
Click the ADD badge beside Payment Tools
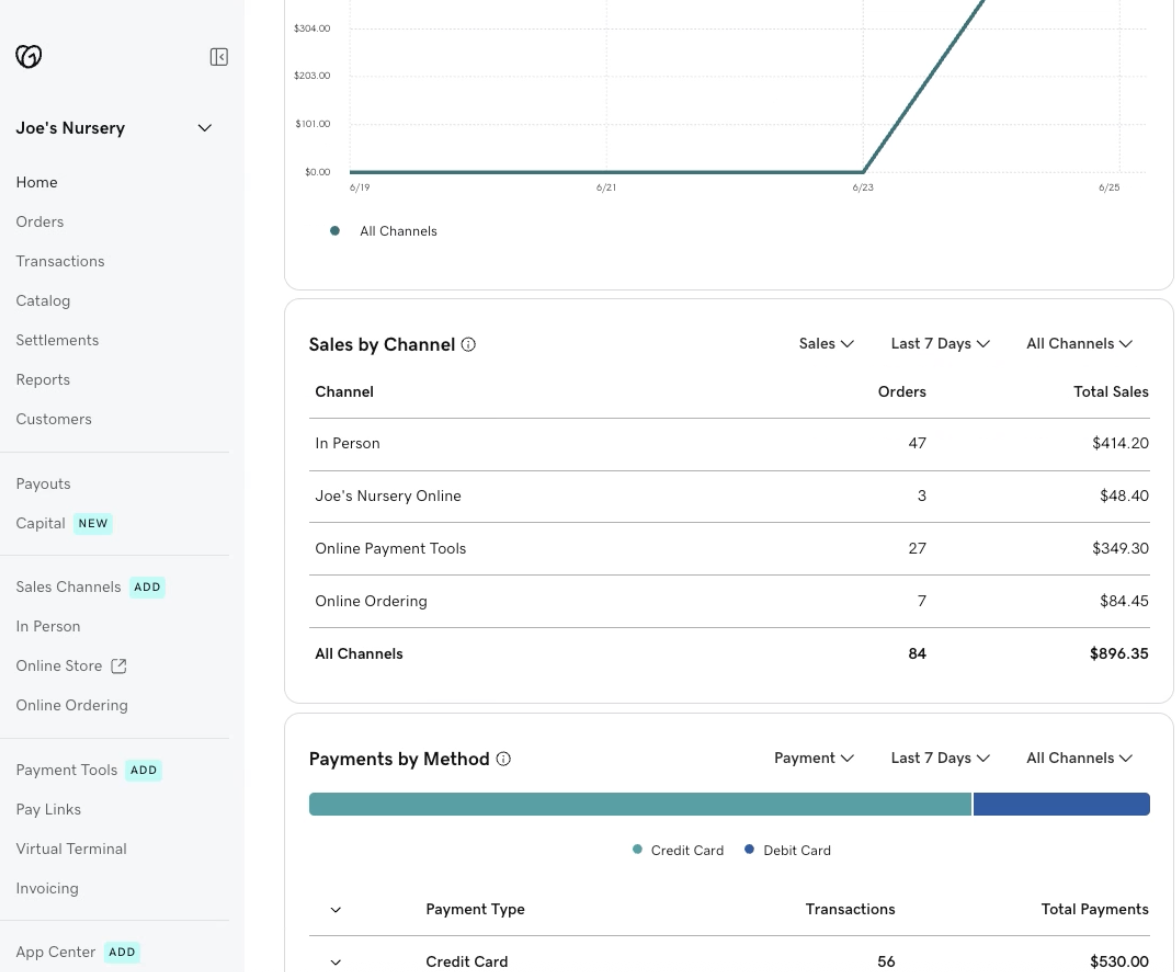tap(143, 770)
